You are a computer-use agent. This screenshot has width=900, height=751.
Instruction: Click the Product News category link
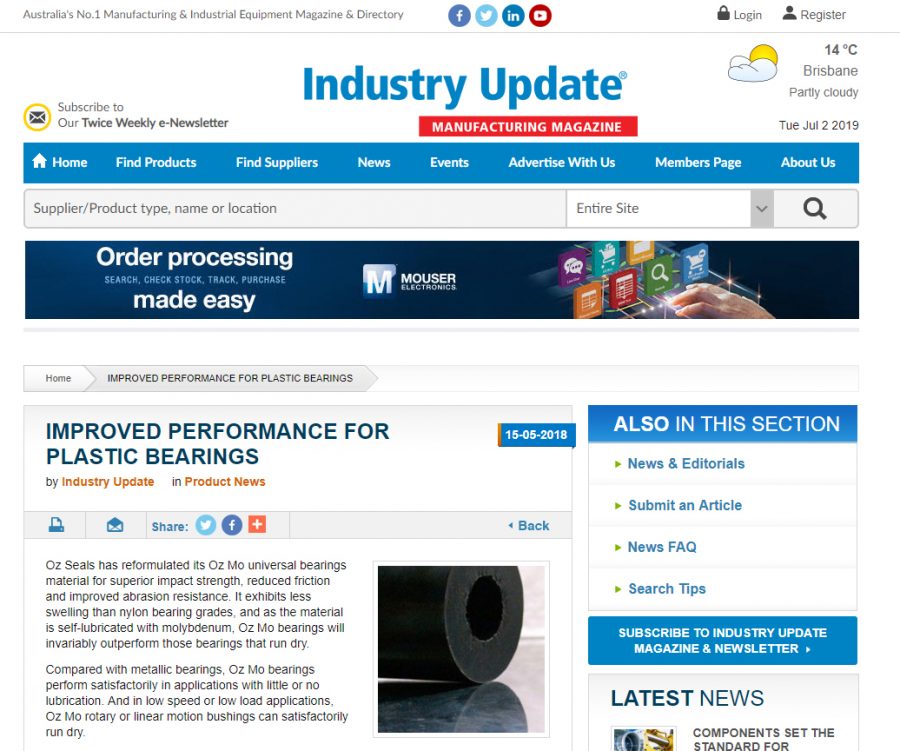[x=225, y=482]
